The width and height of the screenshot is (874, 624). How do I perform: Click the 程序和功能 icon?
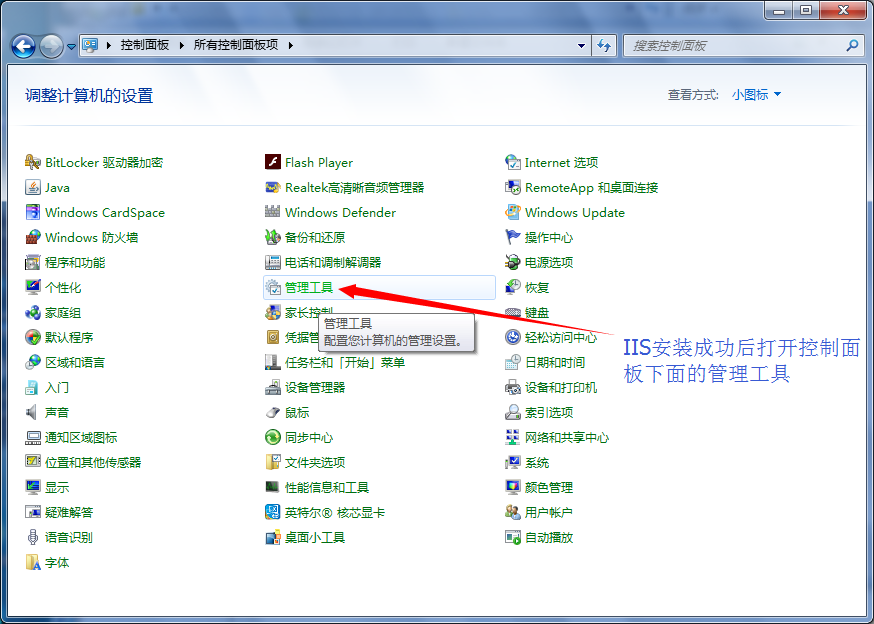32,263
